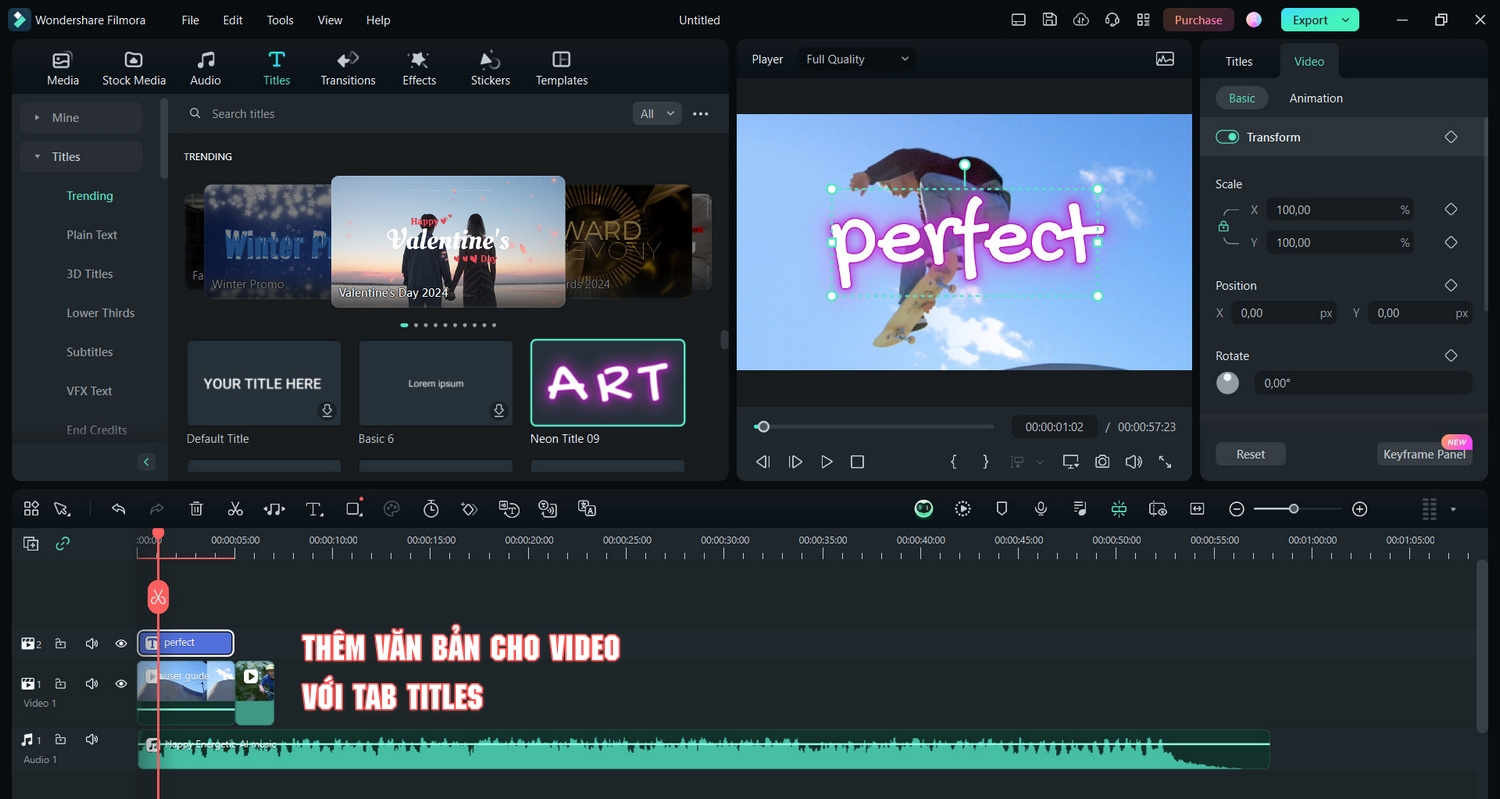Image resolution: width=1500 pixels, height=799 pixels.
Task: Select the Split tool in the timeline toolbar
Action: [x=235, y=508]
